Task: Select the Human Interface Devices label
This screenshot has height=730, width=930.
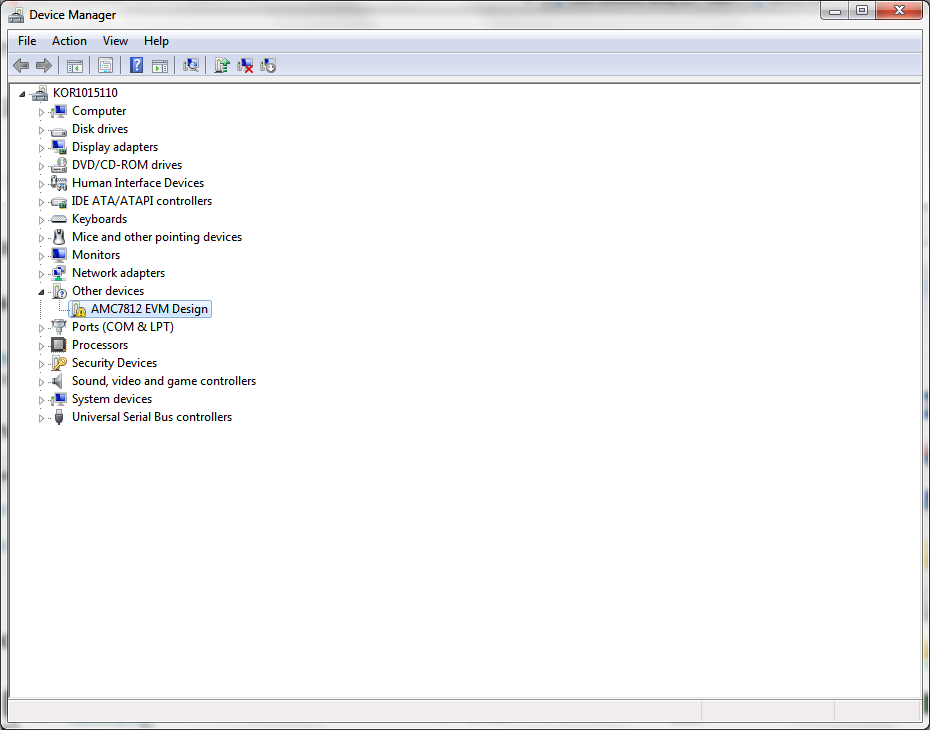Action: coord(138,183)
